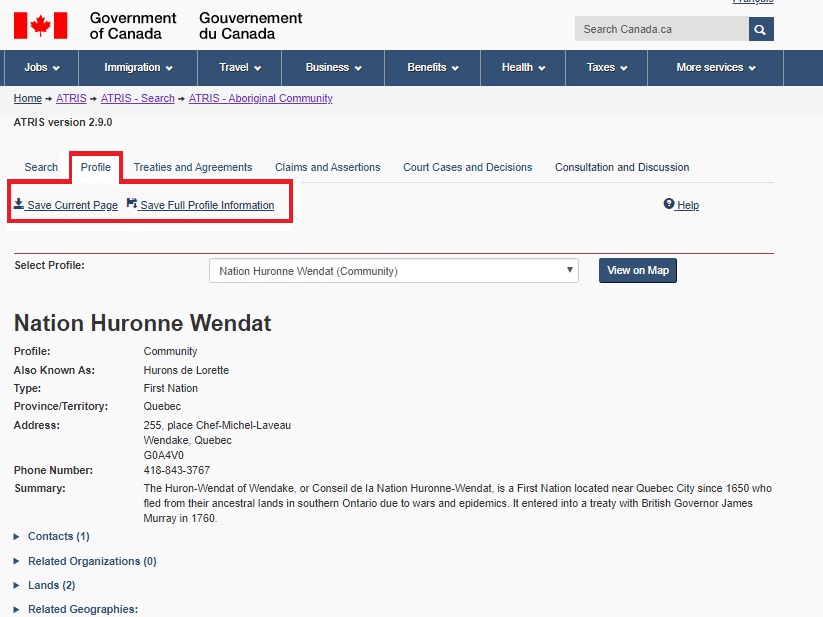Viewport: 823px width, 617px height.
Task: Expand the Related Organizations (0) section
Action: (92, 561)
